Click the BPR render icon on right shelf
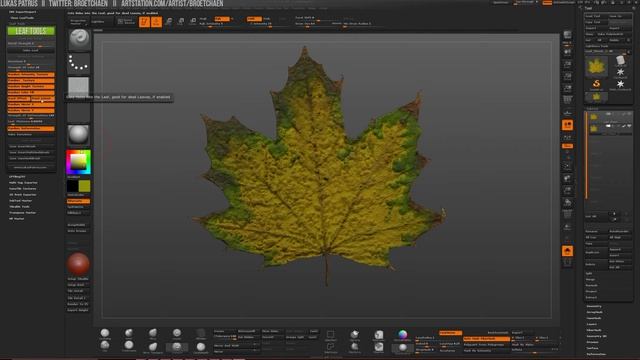The width and height of the screenshot is (640, 360). coord(567,36)
